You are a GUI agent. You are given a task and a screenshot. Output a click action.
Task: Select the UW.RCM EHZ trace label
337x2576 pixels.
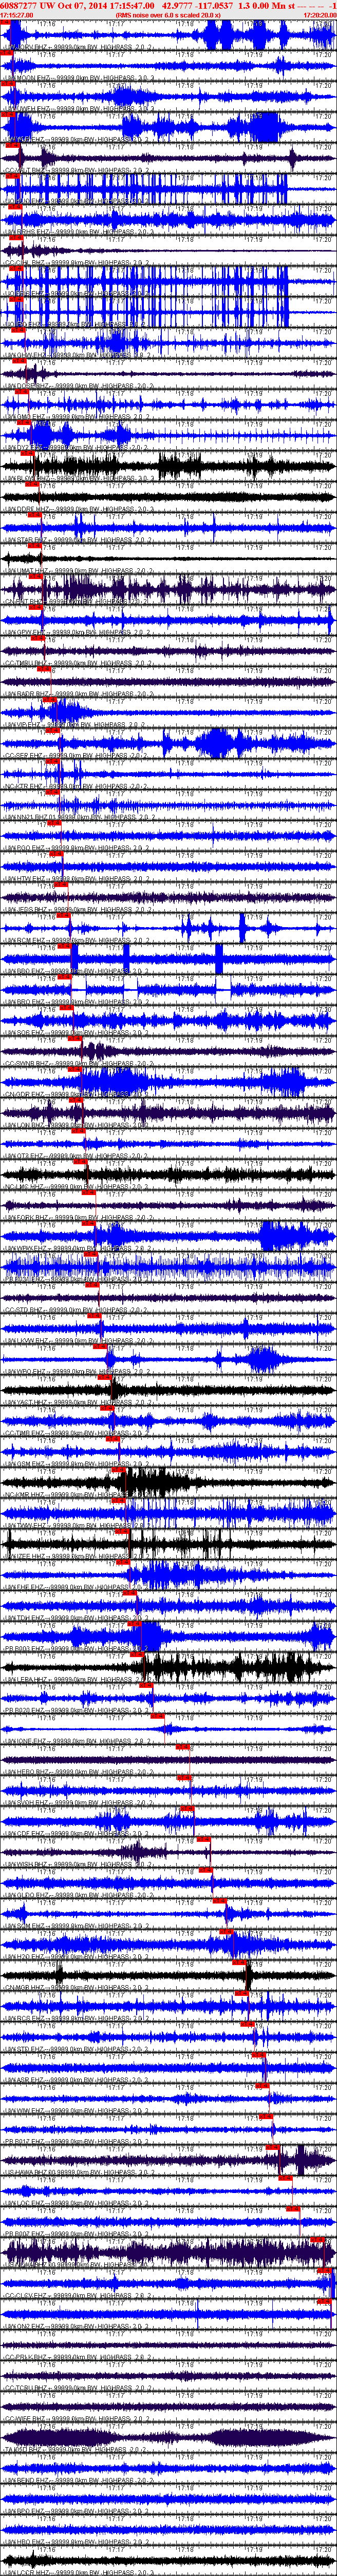(78, 940)
